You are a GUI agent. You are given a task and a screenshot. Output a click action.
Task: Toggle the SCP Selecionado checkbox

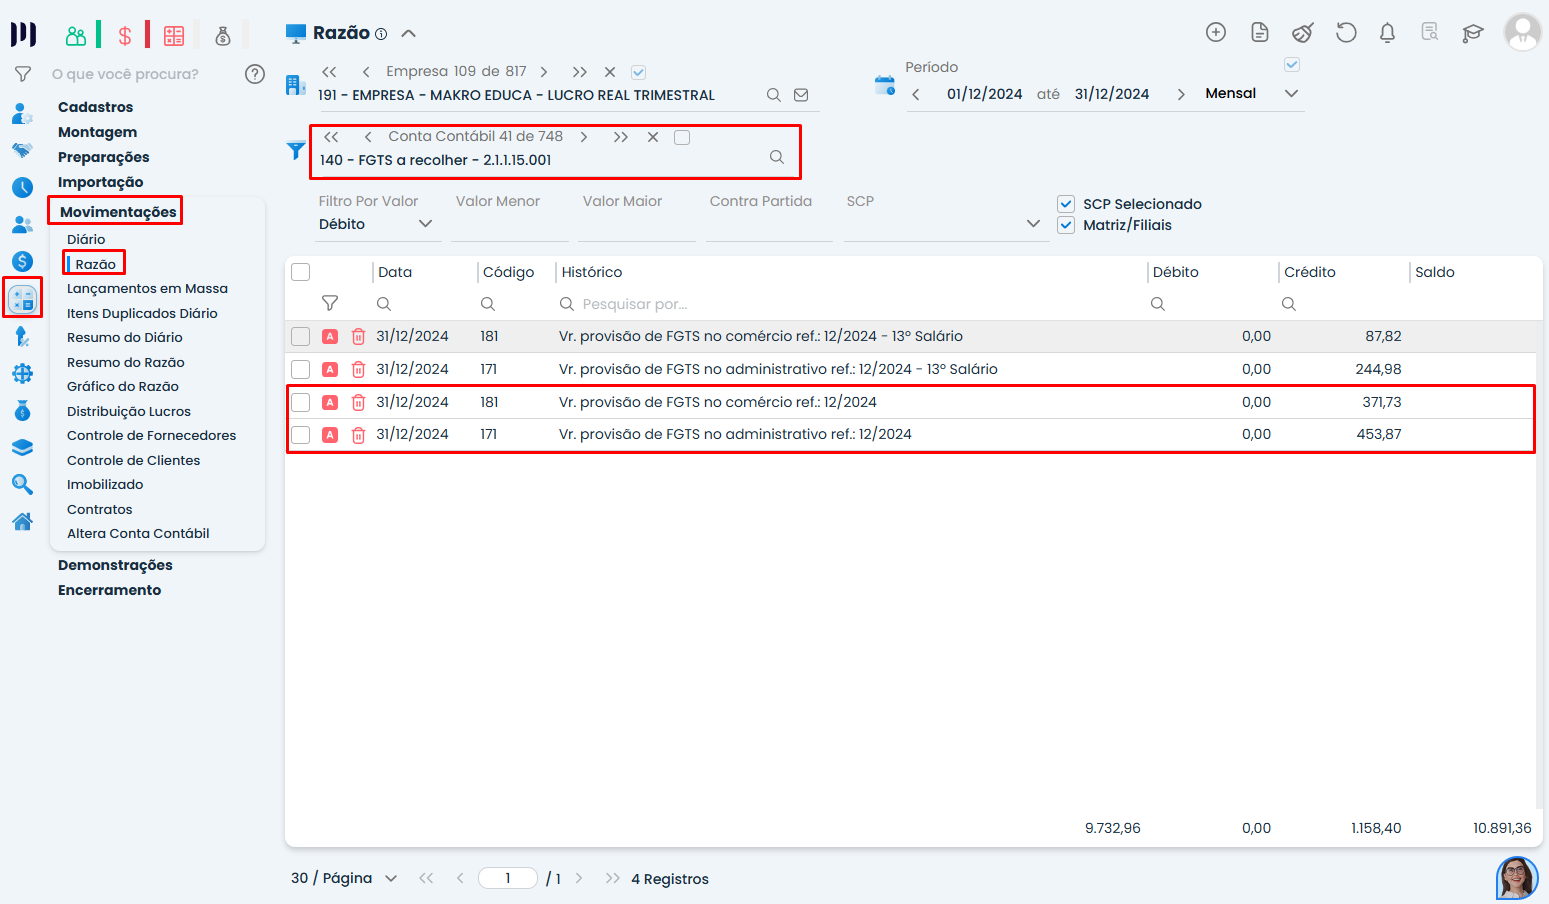[1066, 204]
